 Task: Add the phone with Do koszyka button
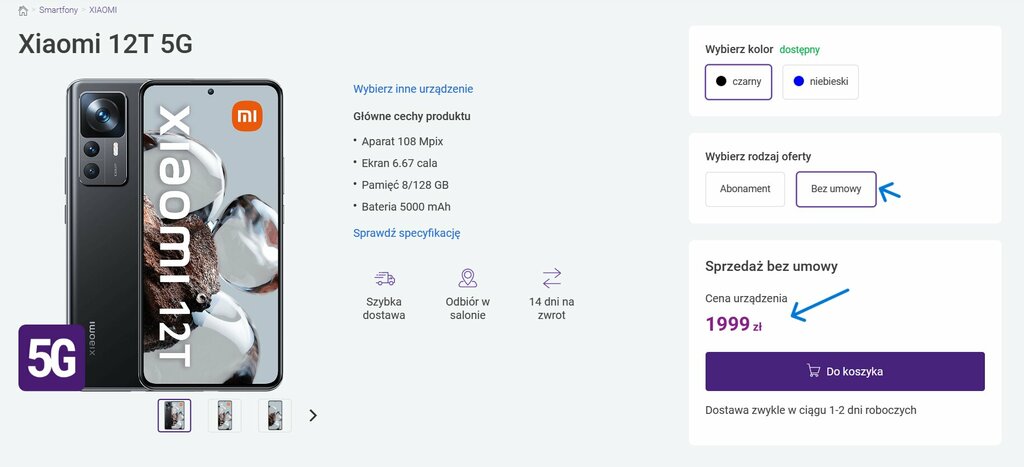[845, 372]
